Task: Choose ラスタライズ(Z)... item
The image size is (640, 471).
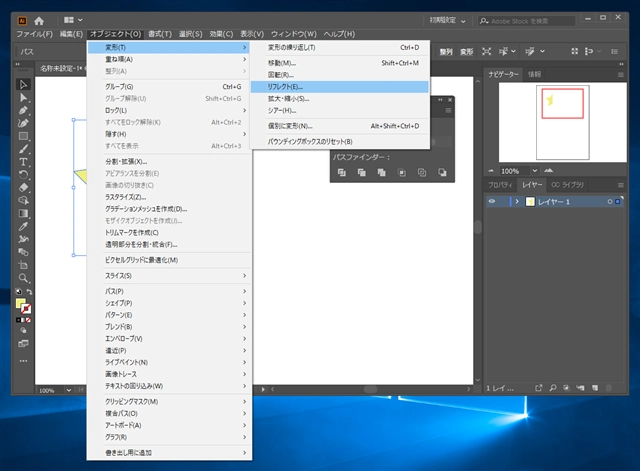Action: point(169,197)
